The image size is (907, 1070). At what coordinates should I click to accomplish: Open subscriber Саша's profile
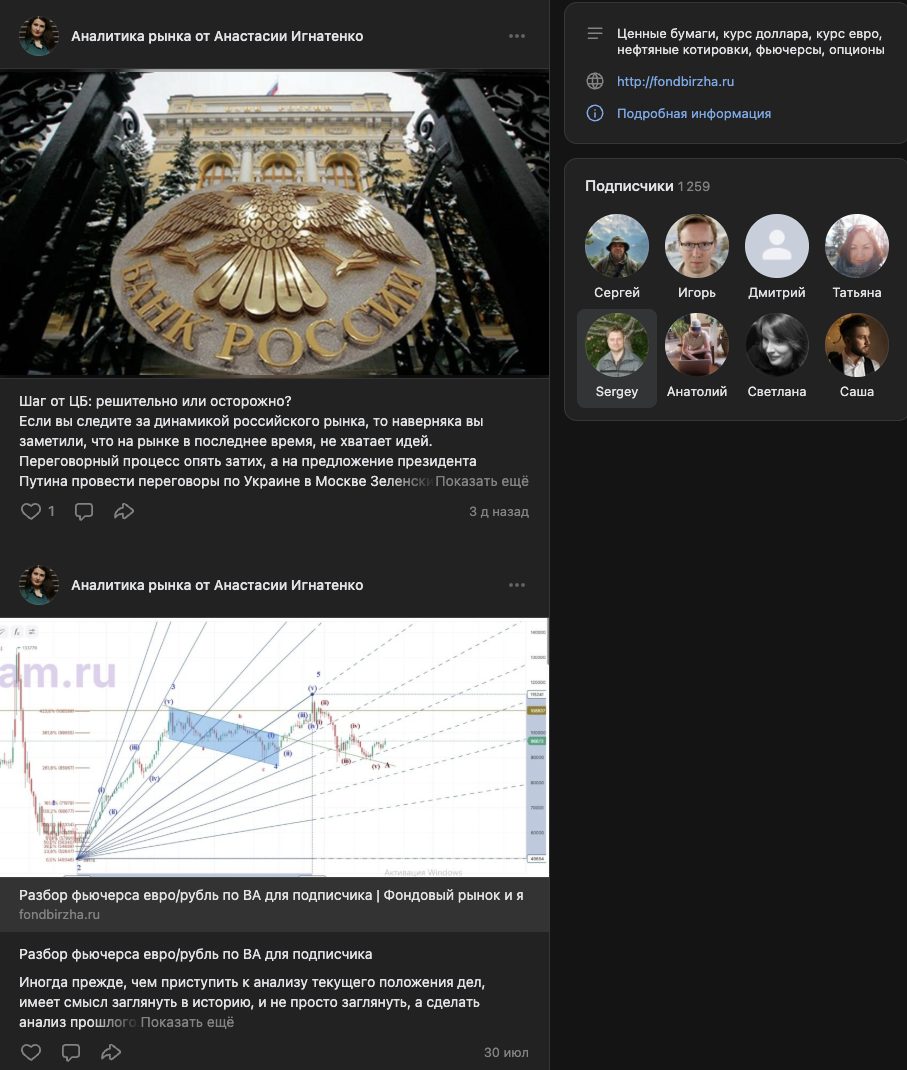856,357
